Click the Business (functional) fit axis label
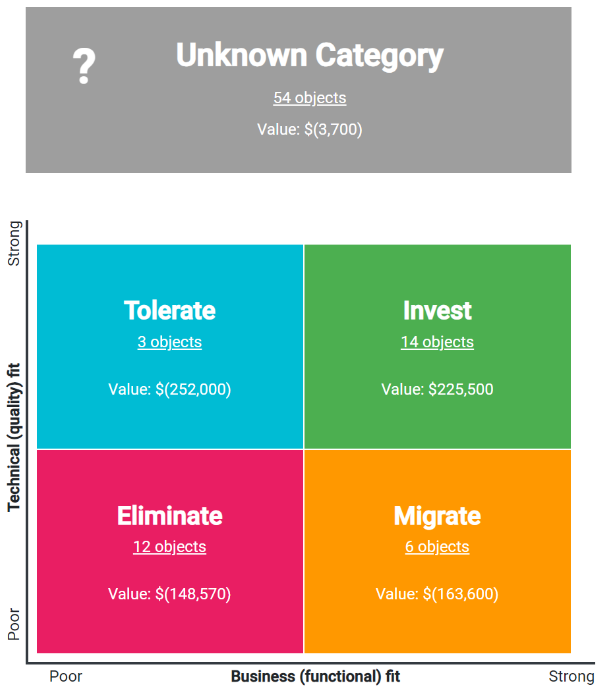Viewport: 600px width, 690px height. [315, 676]
